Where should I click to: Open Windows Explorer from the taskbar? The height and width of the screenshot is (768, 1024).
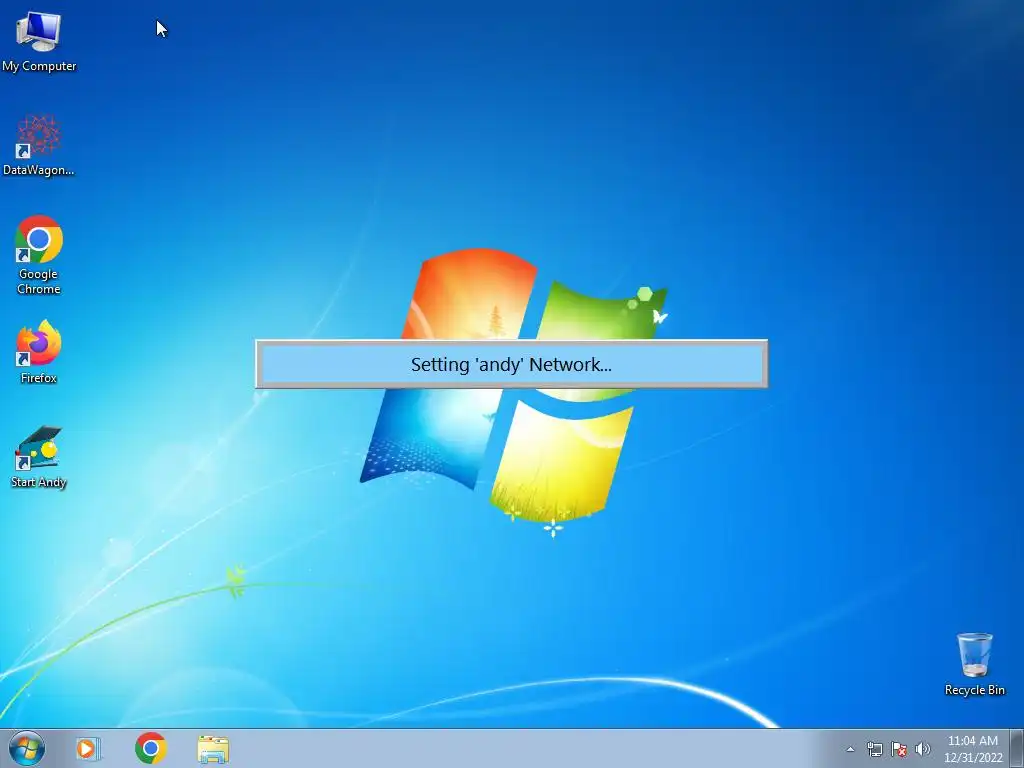click(x=213, y=749)
